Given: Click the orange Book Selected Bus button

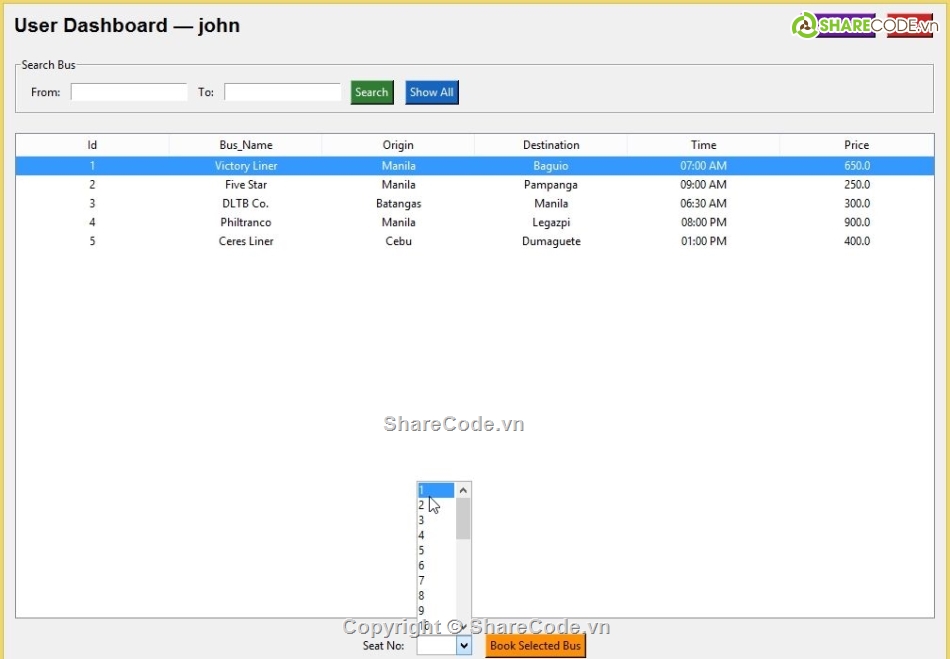Looking at the screenshot, I should click(x=535, y=645).
